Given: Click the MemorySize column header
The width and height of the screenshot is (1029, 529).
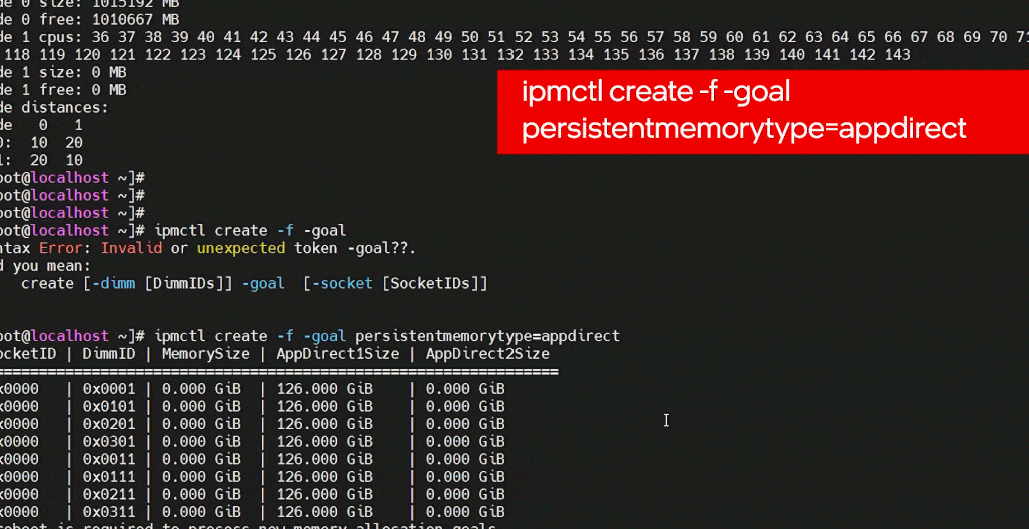Looking at the screenshot, I should click(x=205, y=354).
